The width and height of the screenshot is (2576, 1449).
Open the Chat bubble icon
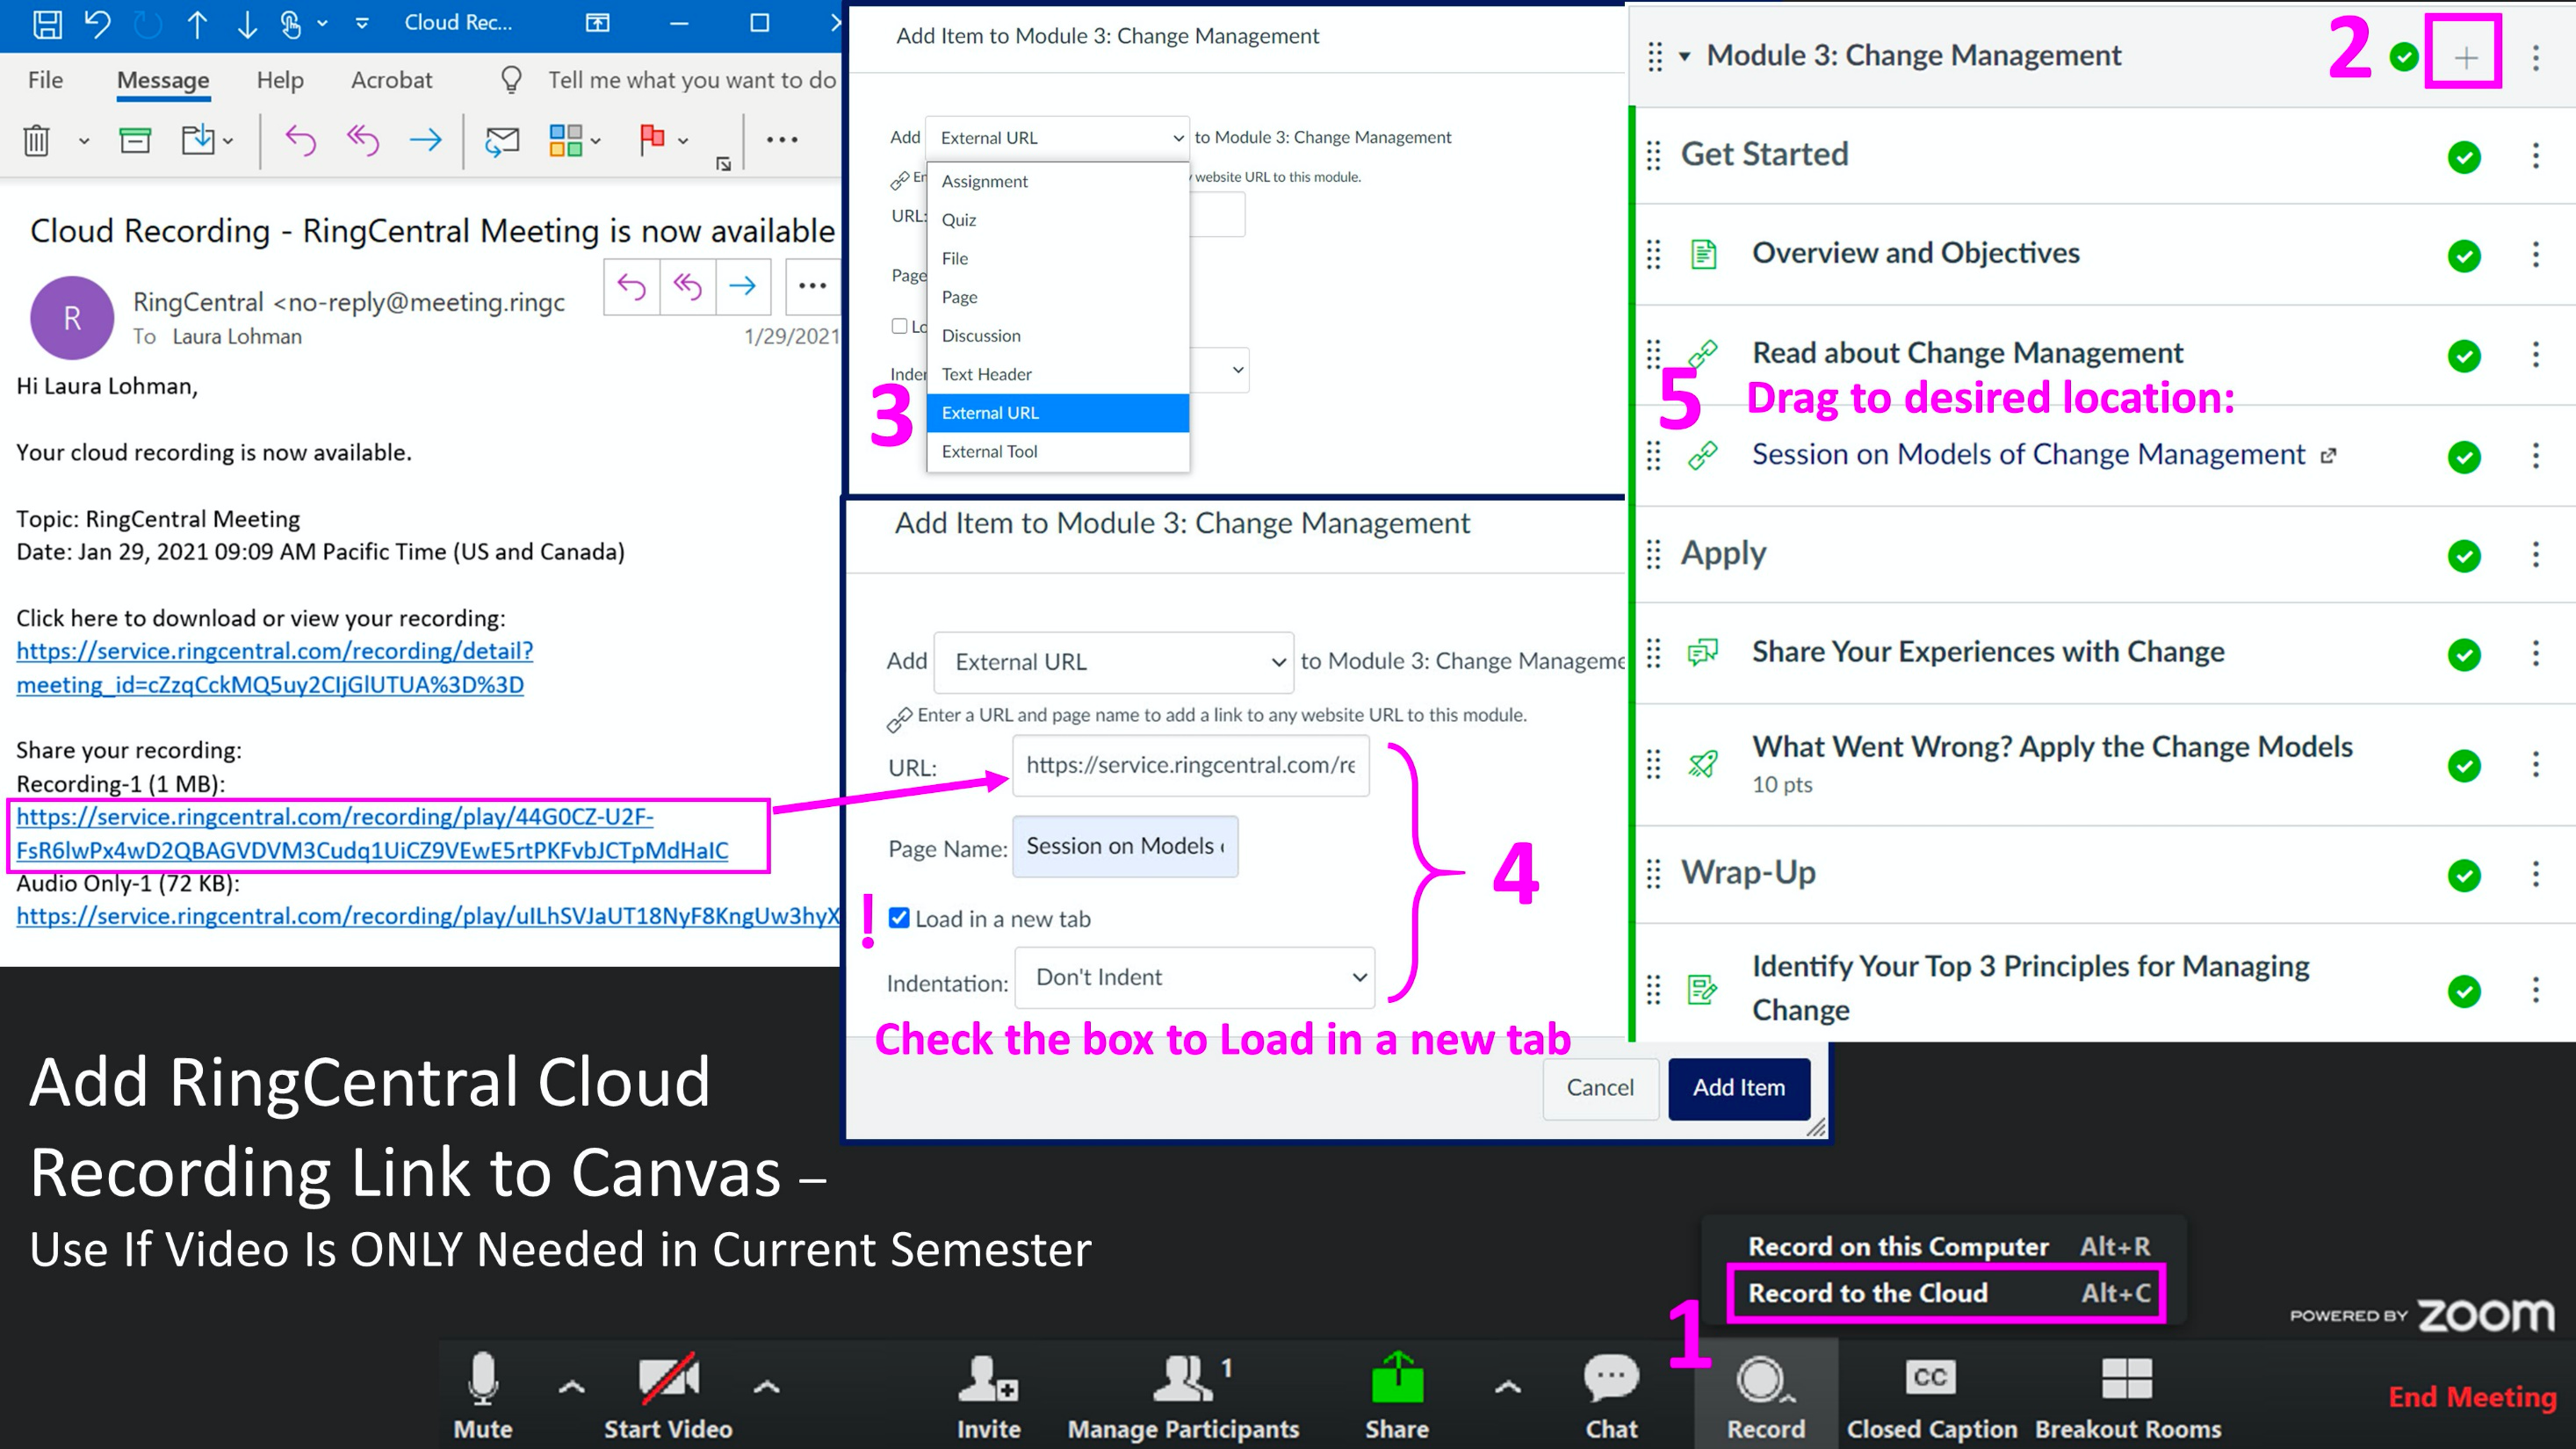click(1611, 1378)
